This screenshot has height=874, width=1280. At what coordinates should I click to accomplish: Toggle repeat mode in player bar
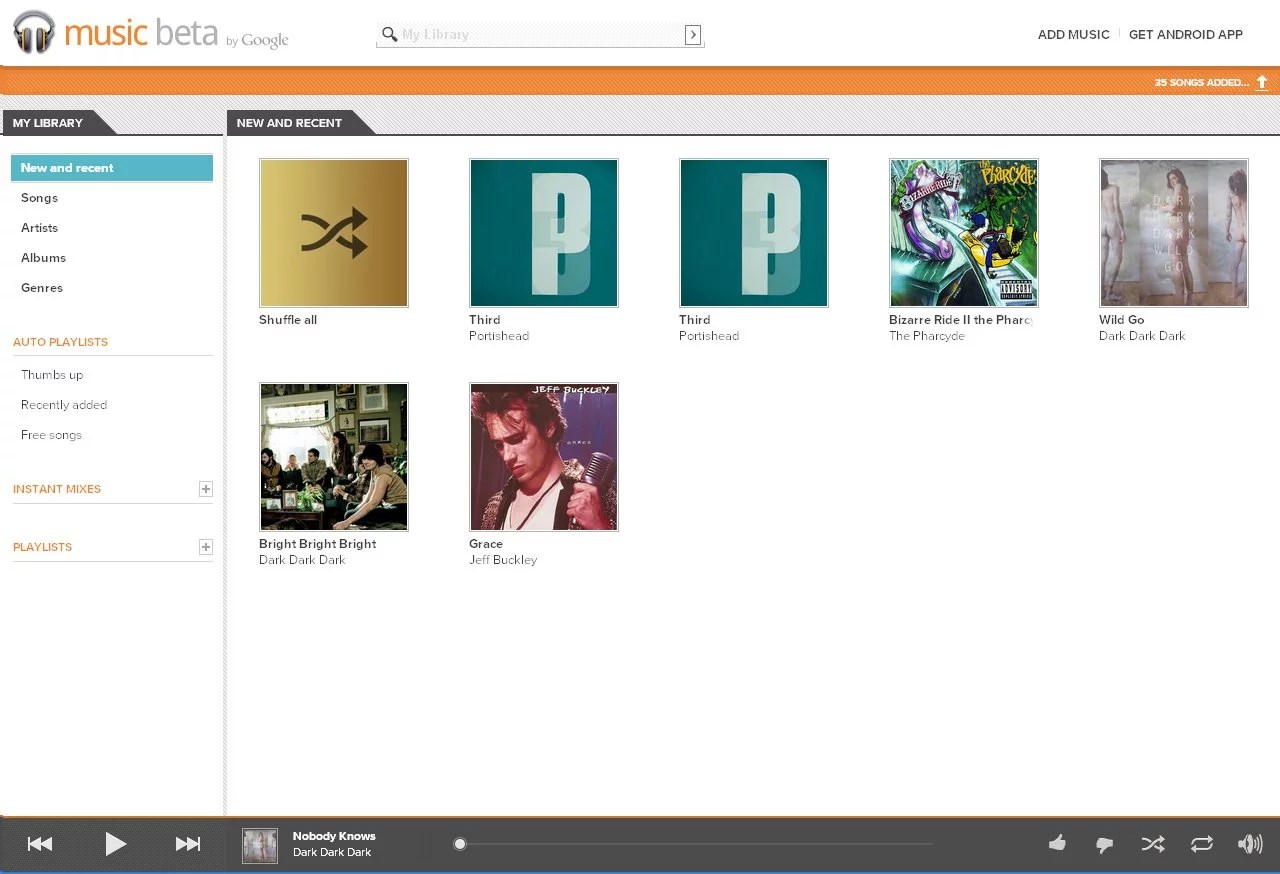tap(1201, 844)
